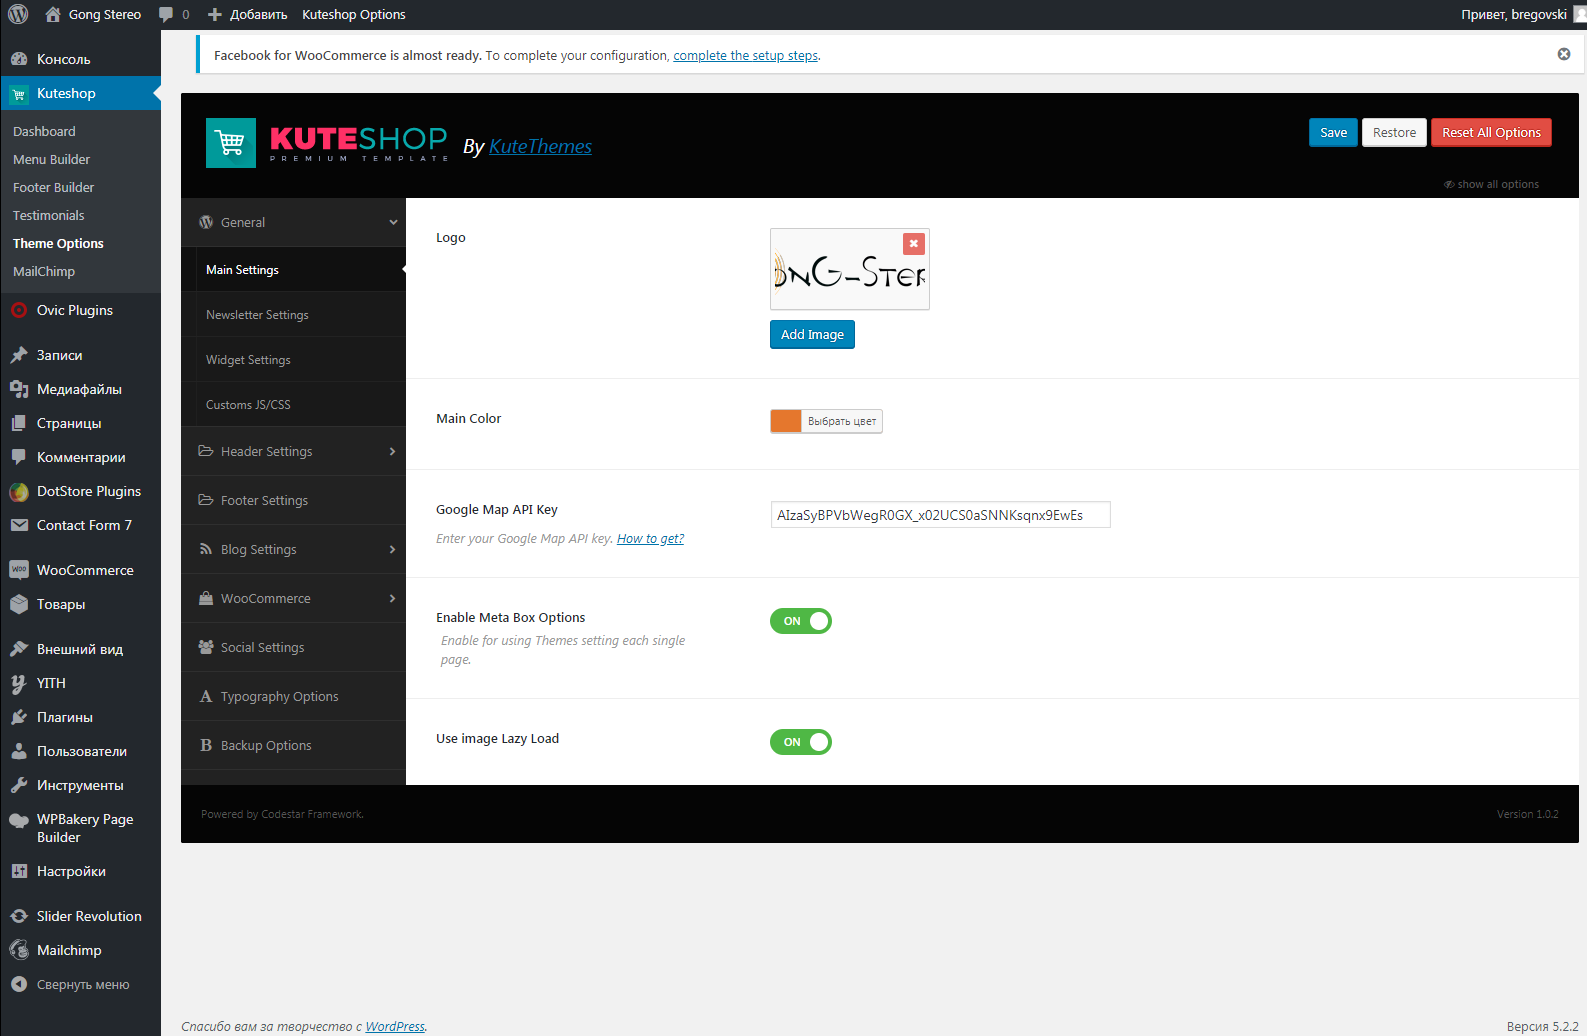Focus the Google Map API Key field
Screen dimensions: 1587x1036
tap(940, 514)
